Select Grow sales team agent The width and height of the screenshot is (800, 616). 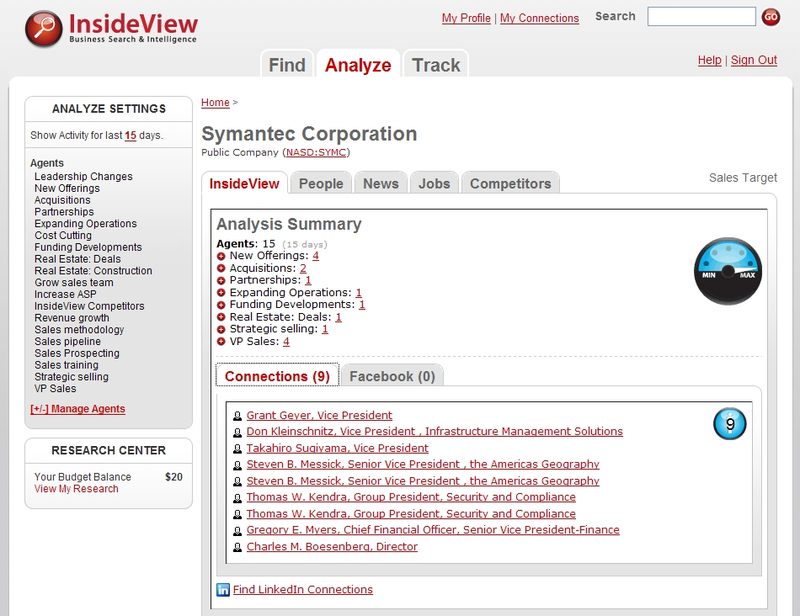click(74, 283)
